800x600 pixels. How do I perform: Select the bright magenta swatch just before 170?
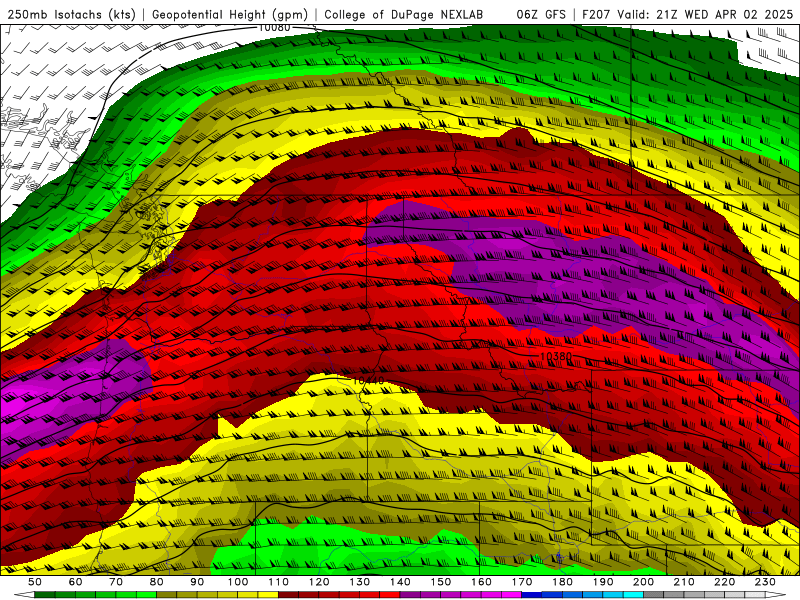point(512,595)
